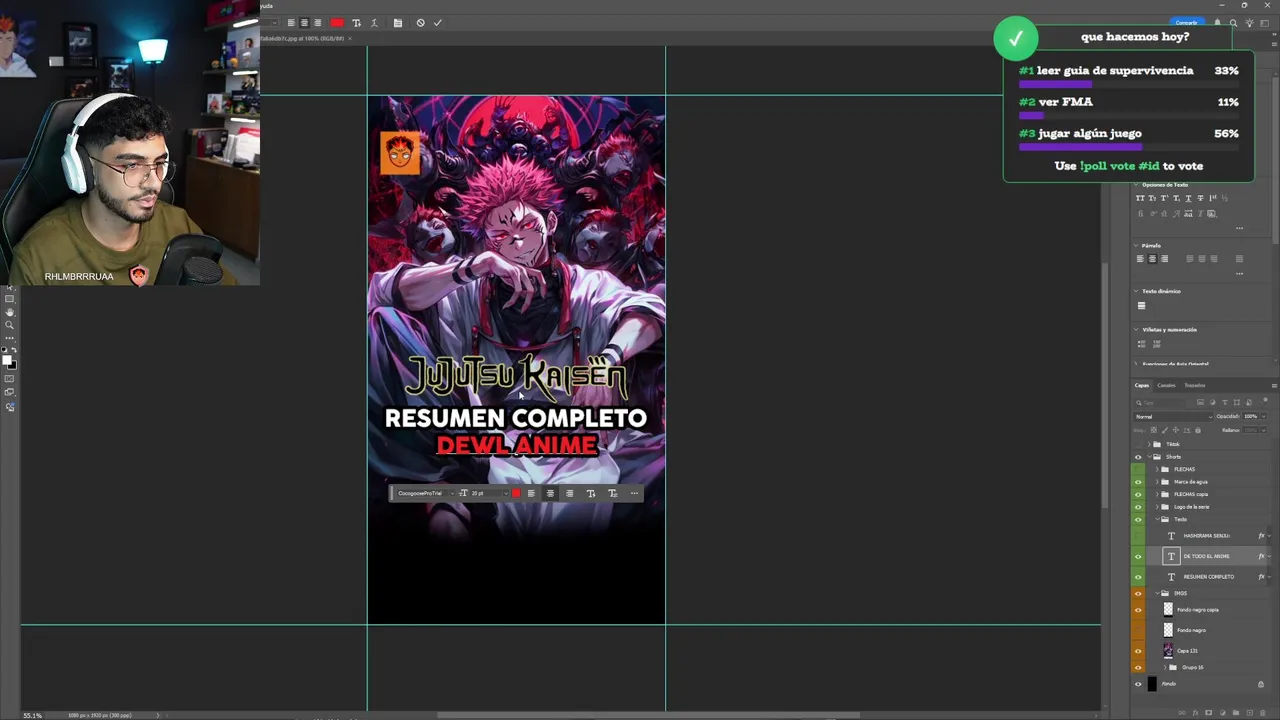This screenshot has width=1280, height=720.
Task: Close the open document tab
Action: pos(350,38)
